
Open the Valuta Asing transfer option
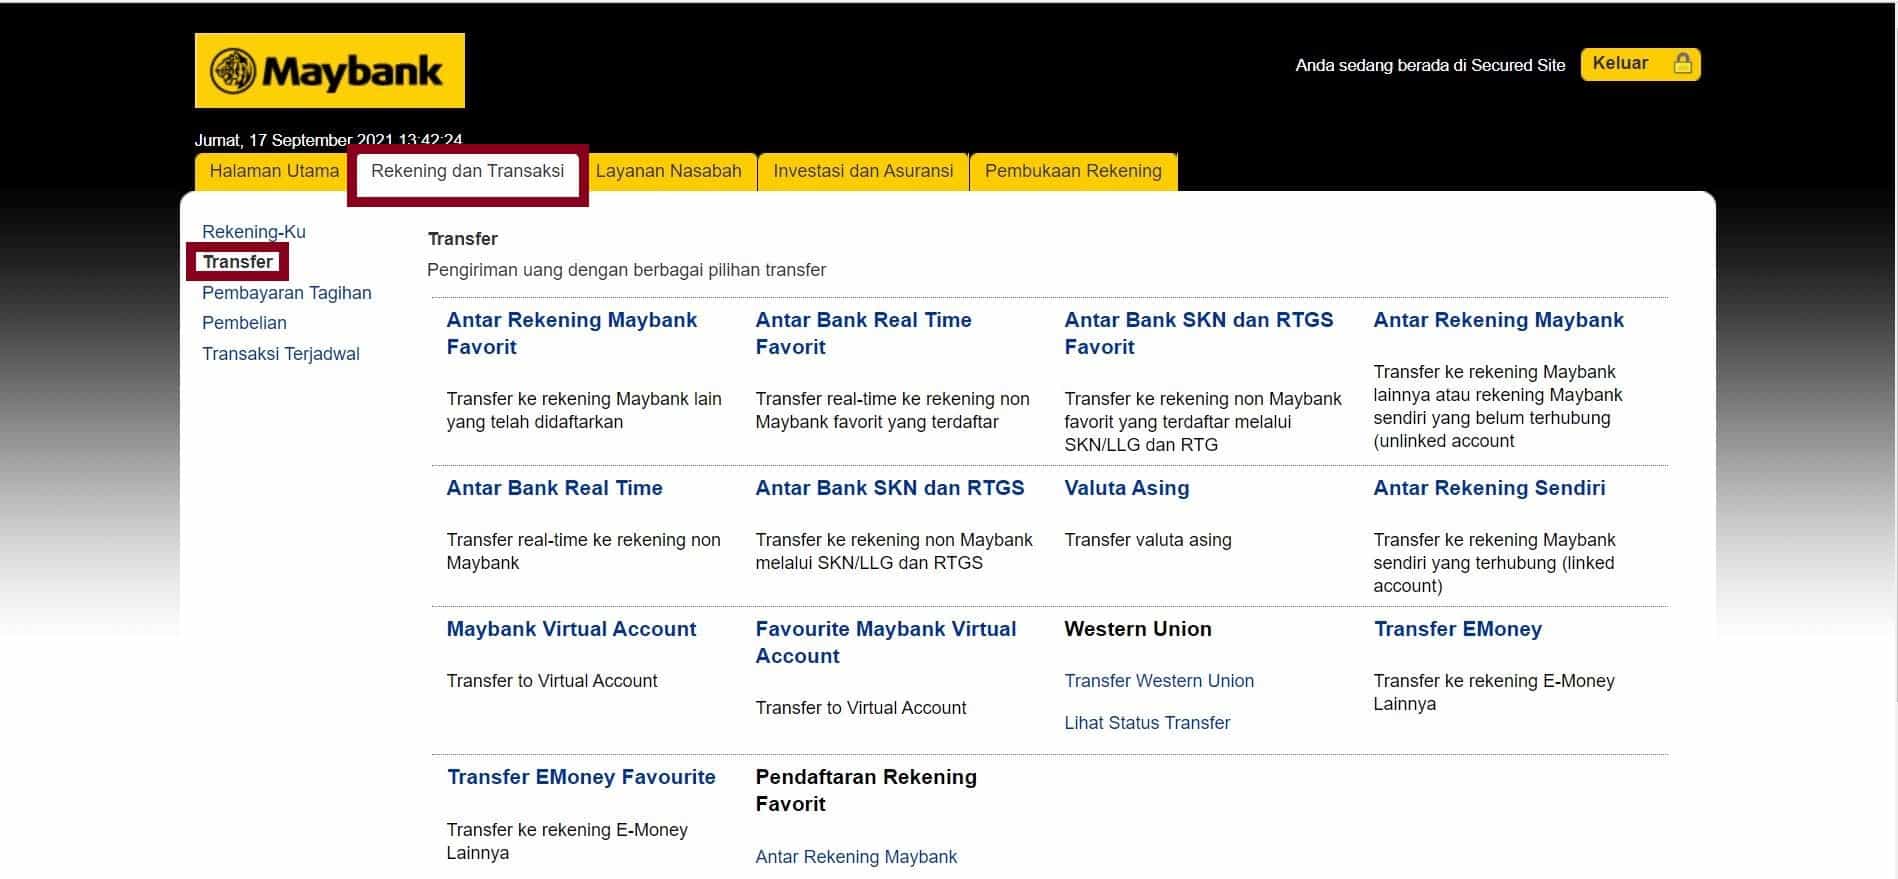(1126, 488)
